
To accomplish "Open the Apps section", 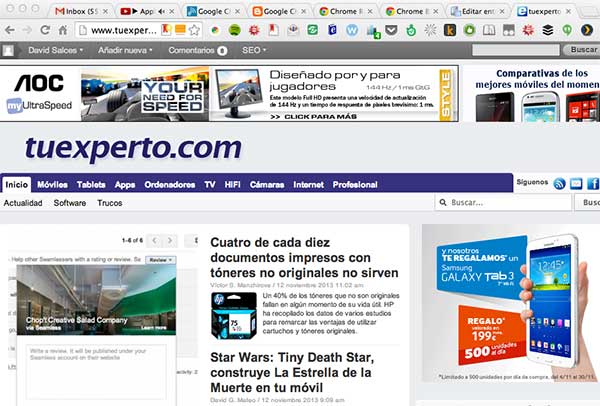I will tap(125, 184).
